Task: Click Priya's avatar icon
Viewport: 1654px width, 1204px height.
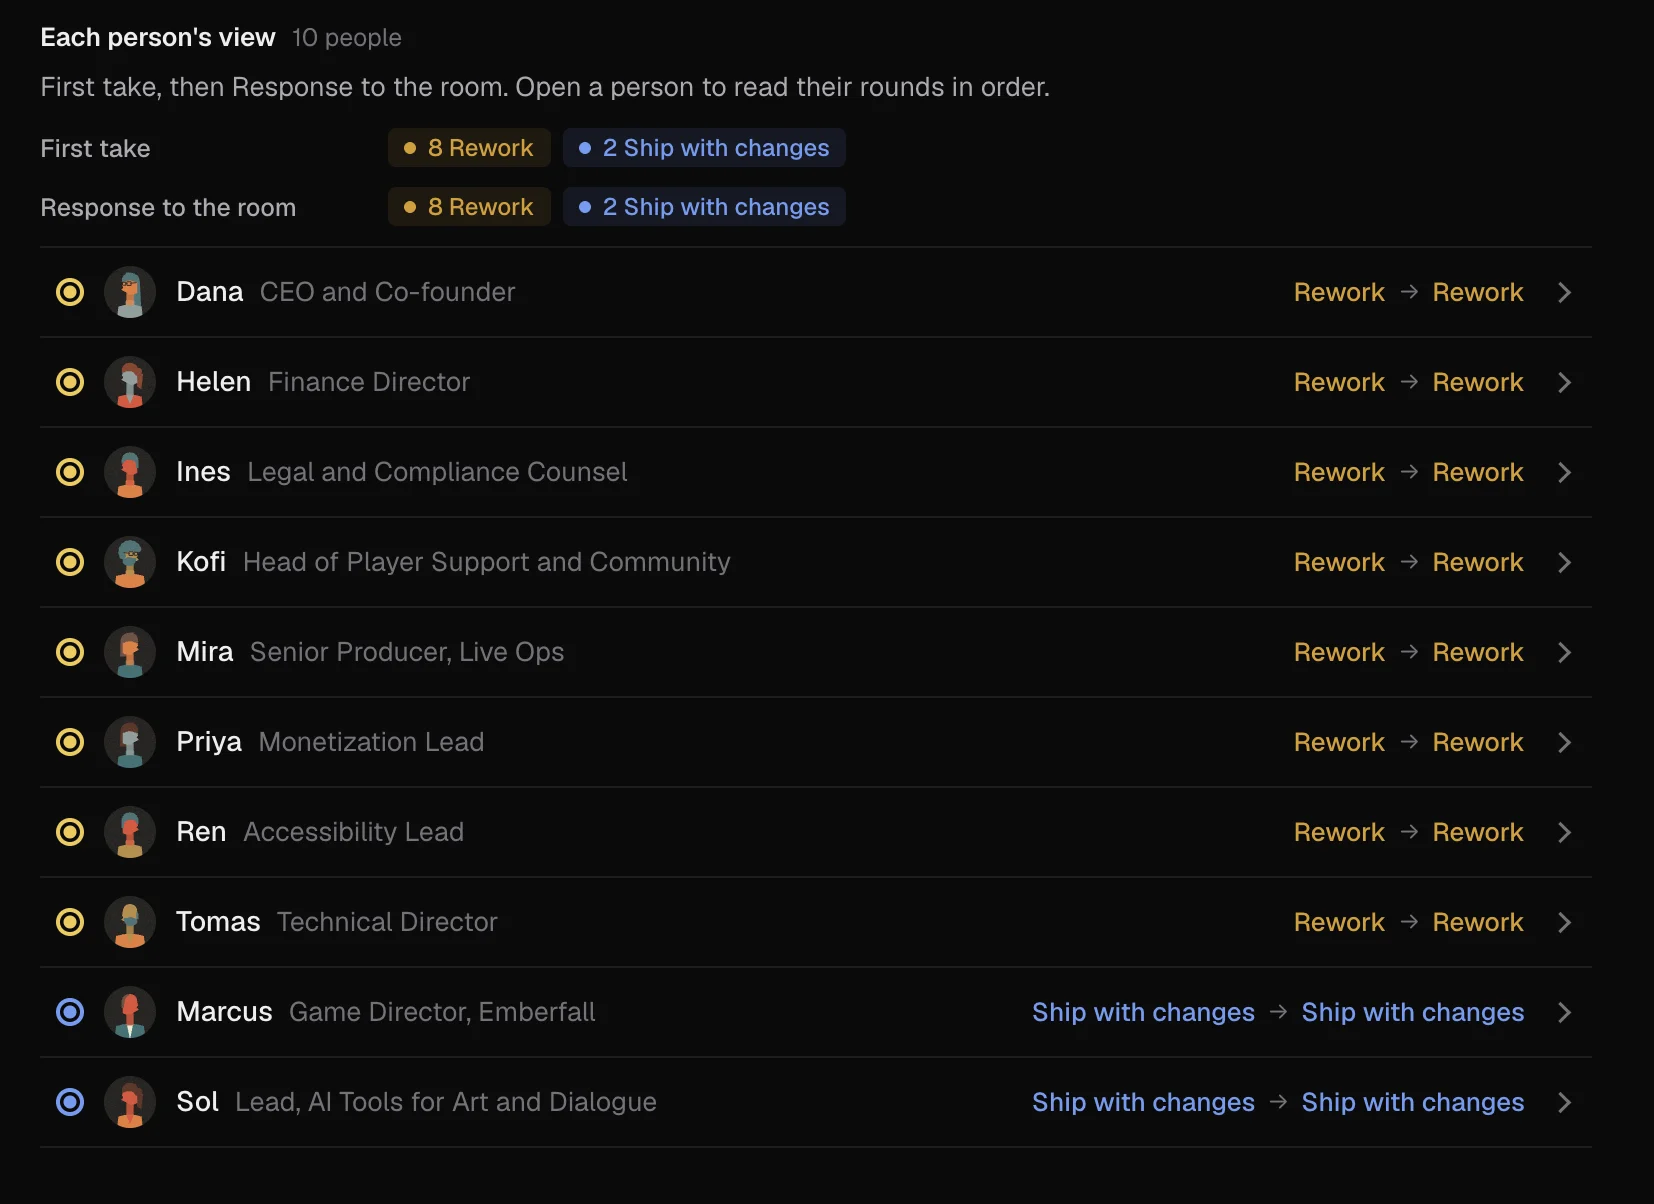Action: point(130,742)
